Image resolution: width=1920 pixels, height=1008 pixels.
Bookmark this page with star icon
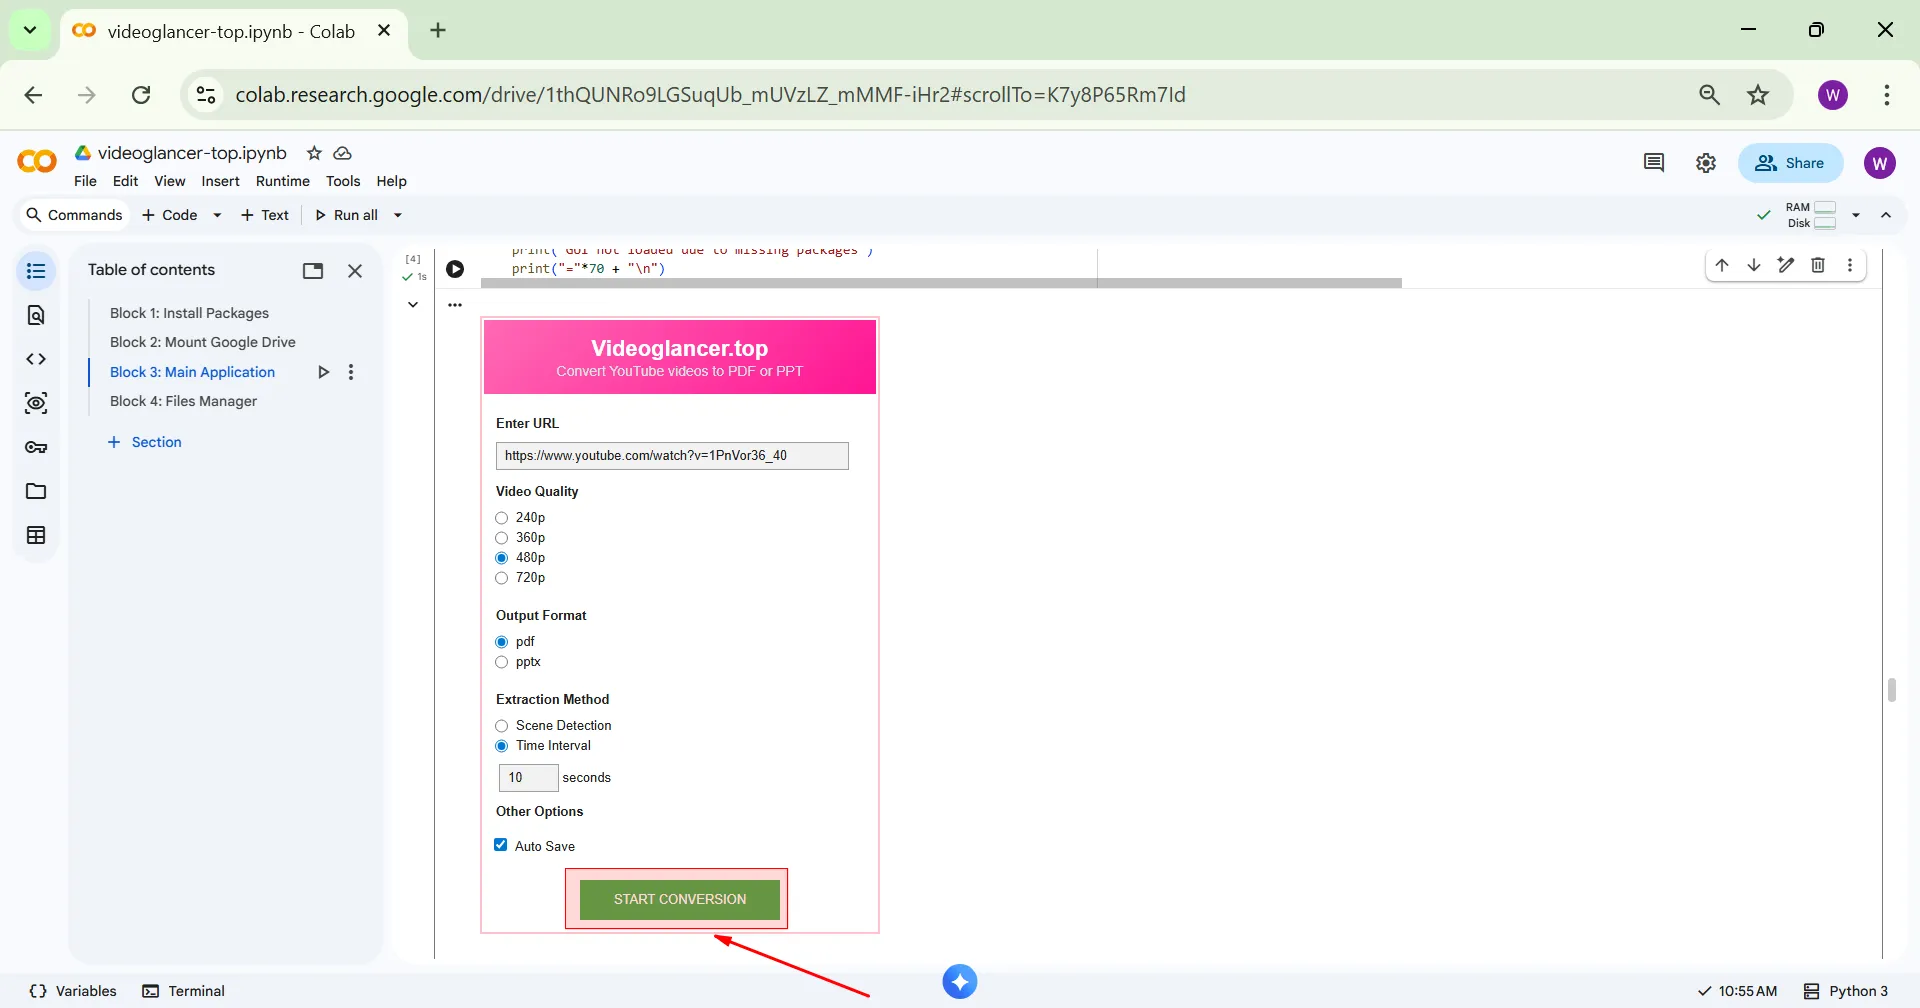[x=1758, y=95]
